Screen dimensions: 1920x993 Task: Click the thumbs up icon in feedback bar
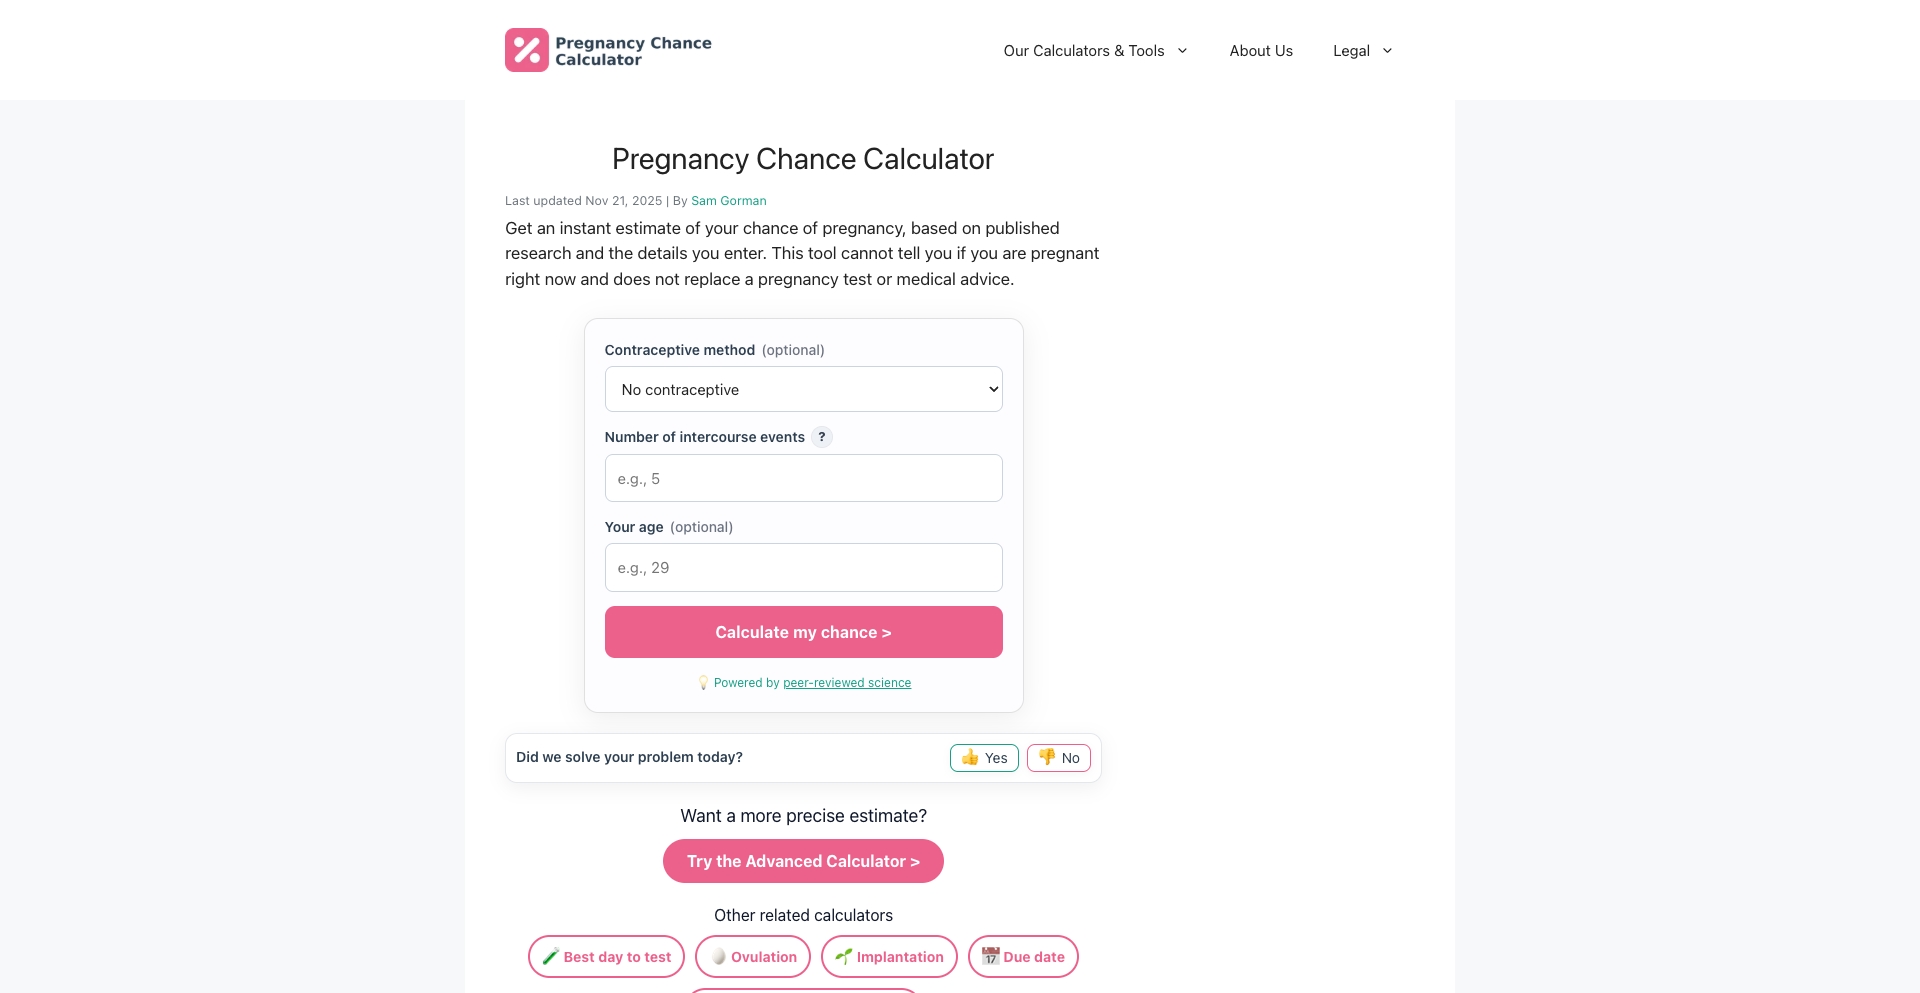click(x=971, y=758)
